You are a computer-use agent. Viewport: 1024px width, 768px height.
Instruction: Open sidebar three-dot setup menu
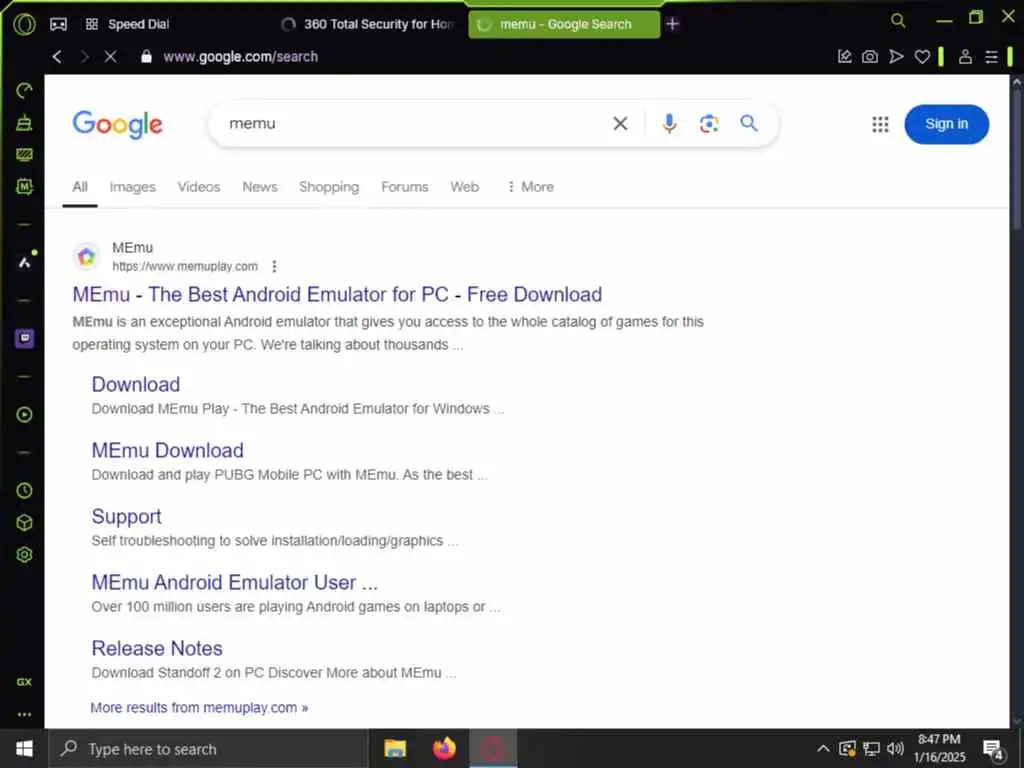[24, 714]
